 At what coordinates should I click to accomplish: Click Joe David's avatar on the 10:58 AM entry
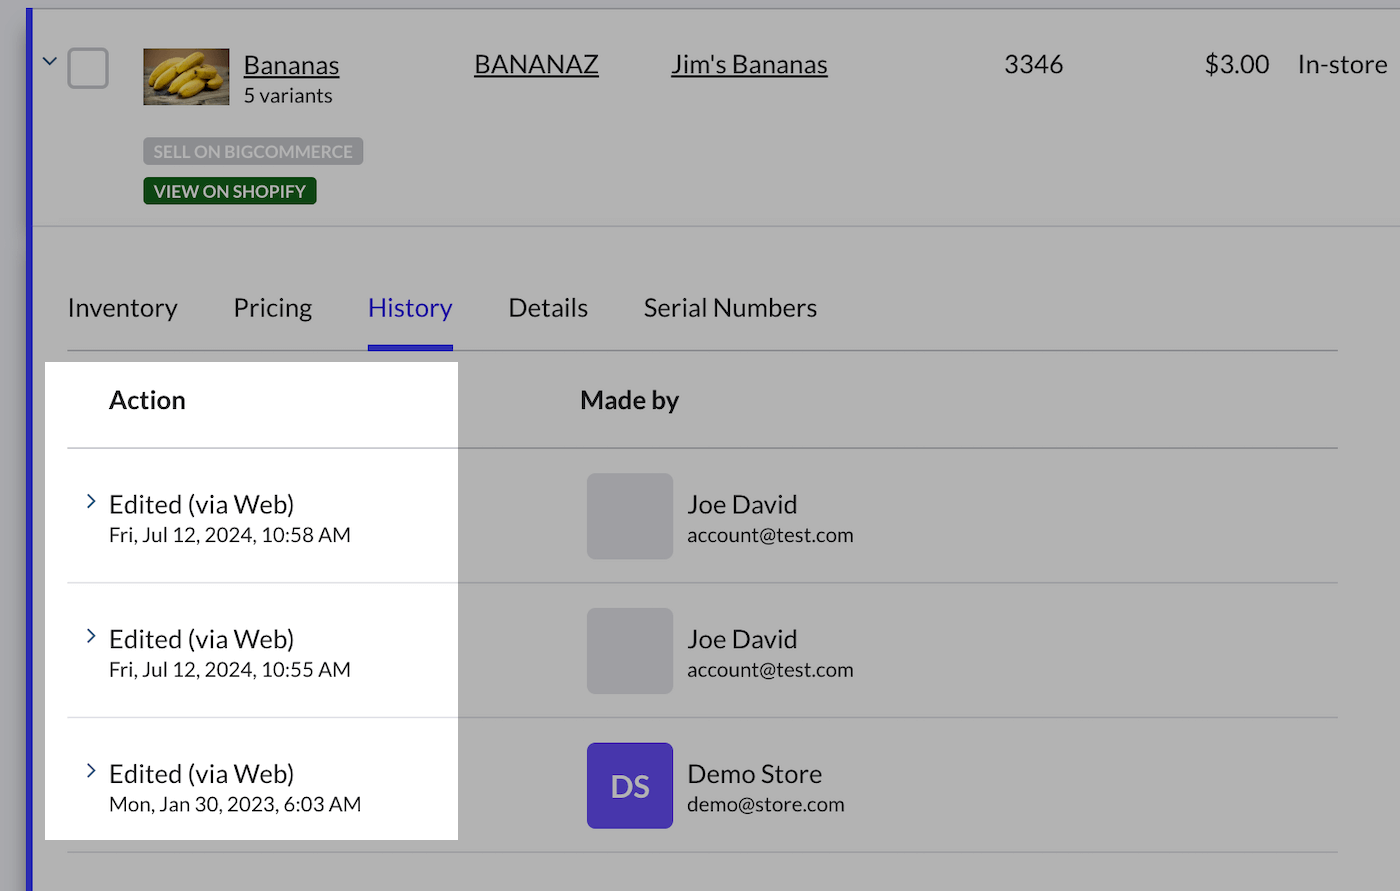point(630,516)
